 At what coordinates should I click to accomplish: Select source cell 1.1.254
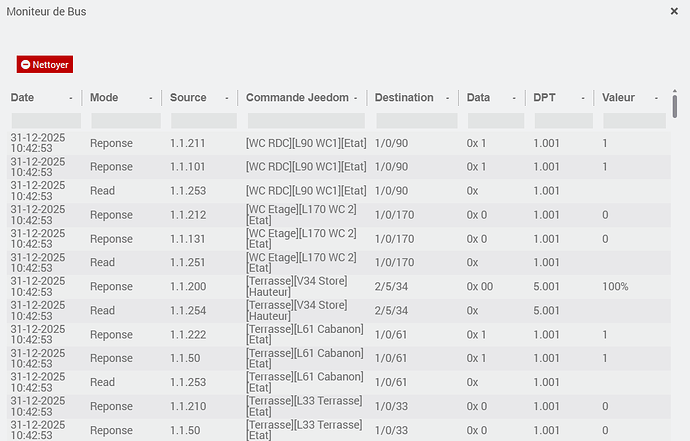click(188, 311)
